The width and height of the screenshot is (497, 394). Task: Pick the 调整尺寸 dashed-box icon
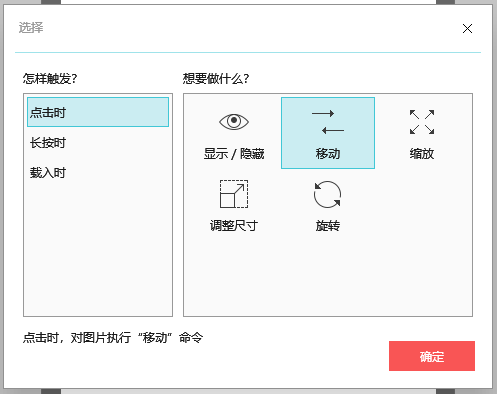coord(234,194)
